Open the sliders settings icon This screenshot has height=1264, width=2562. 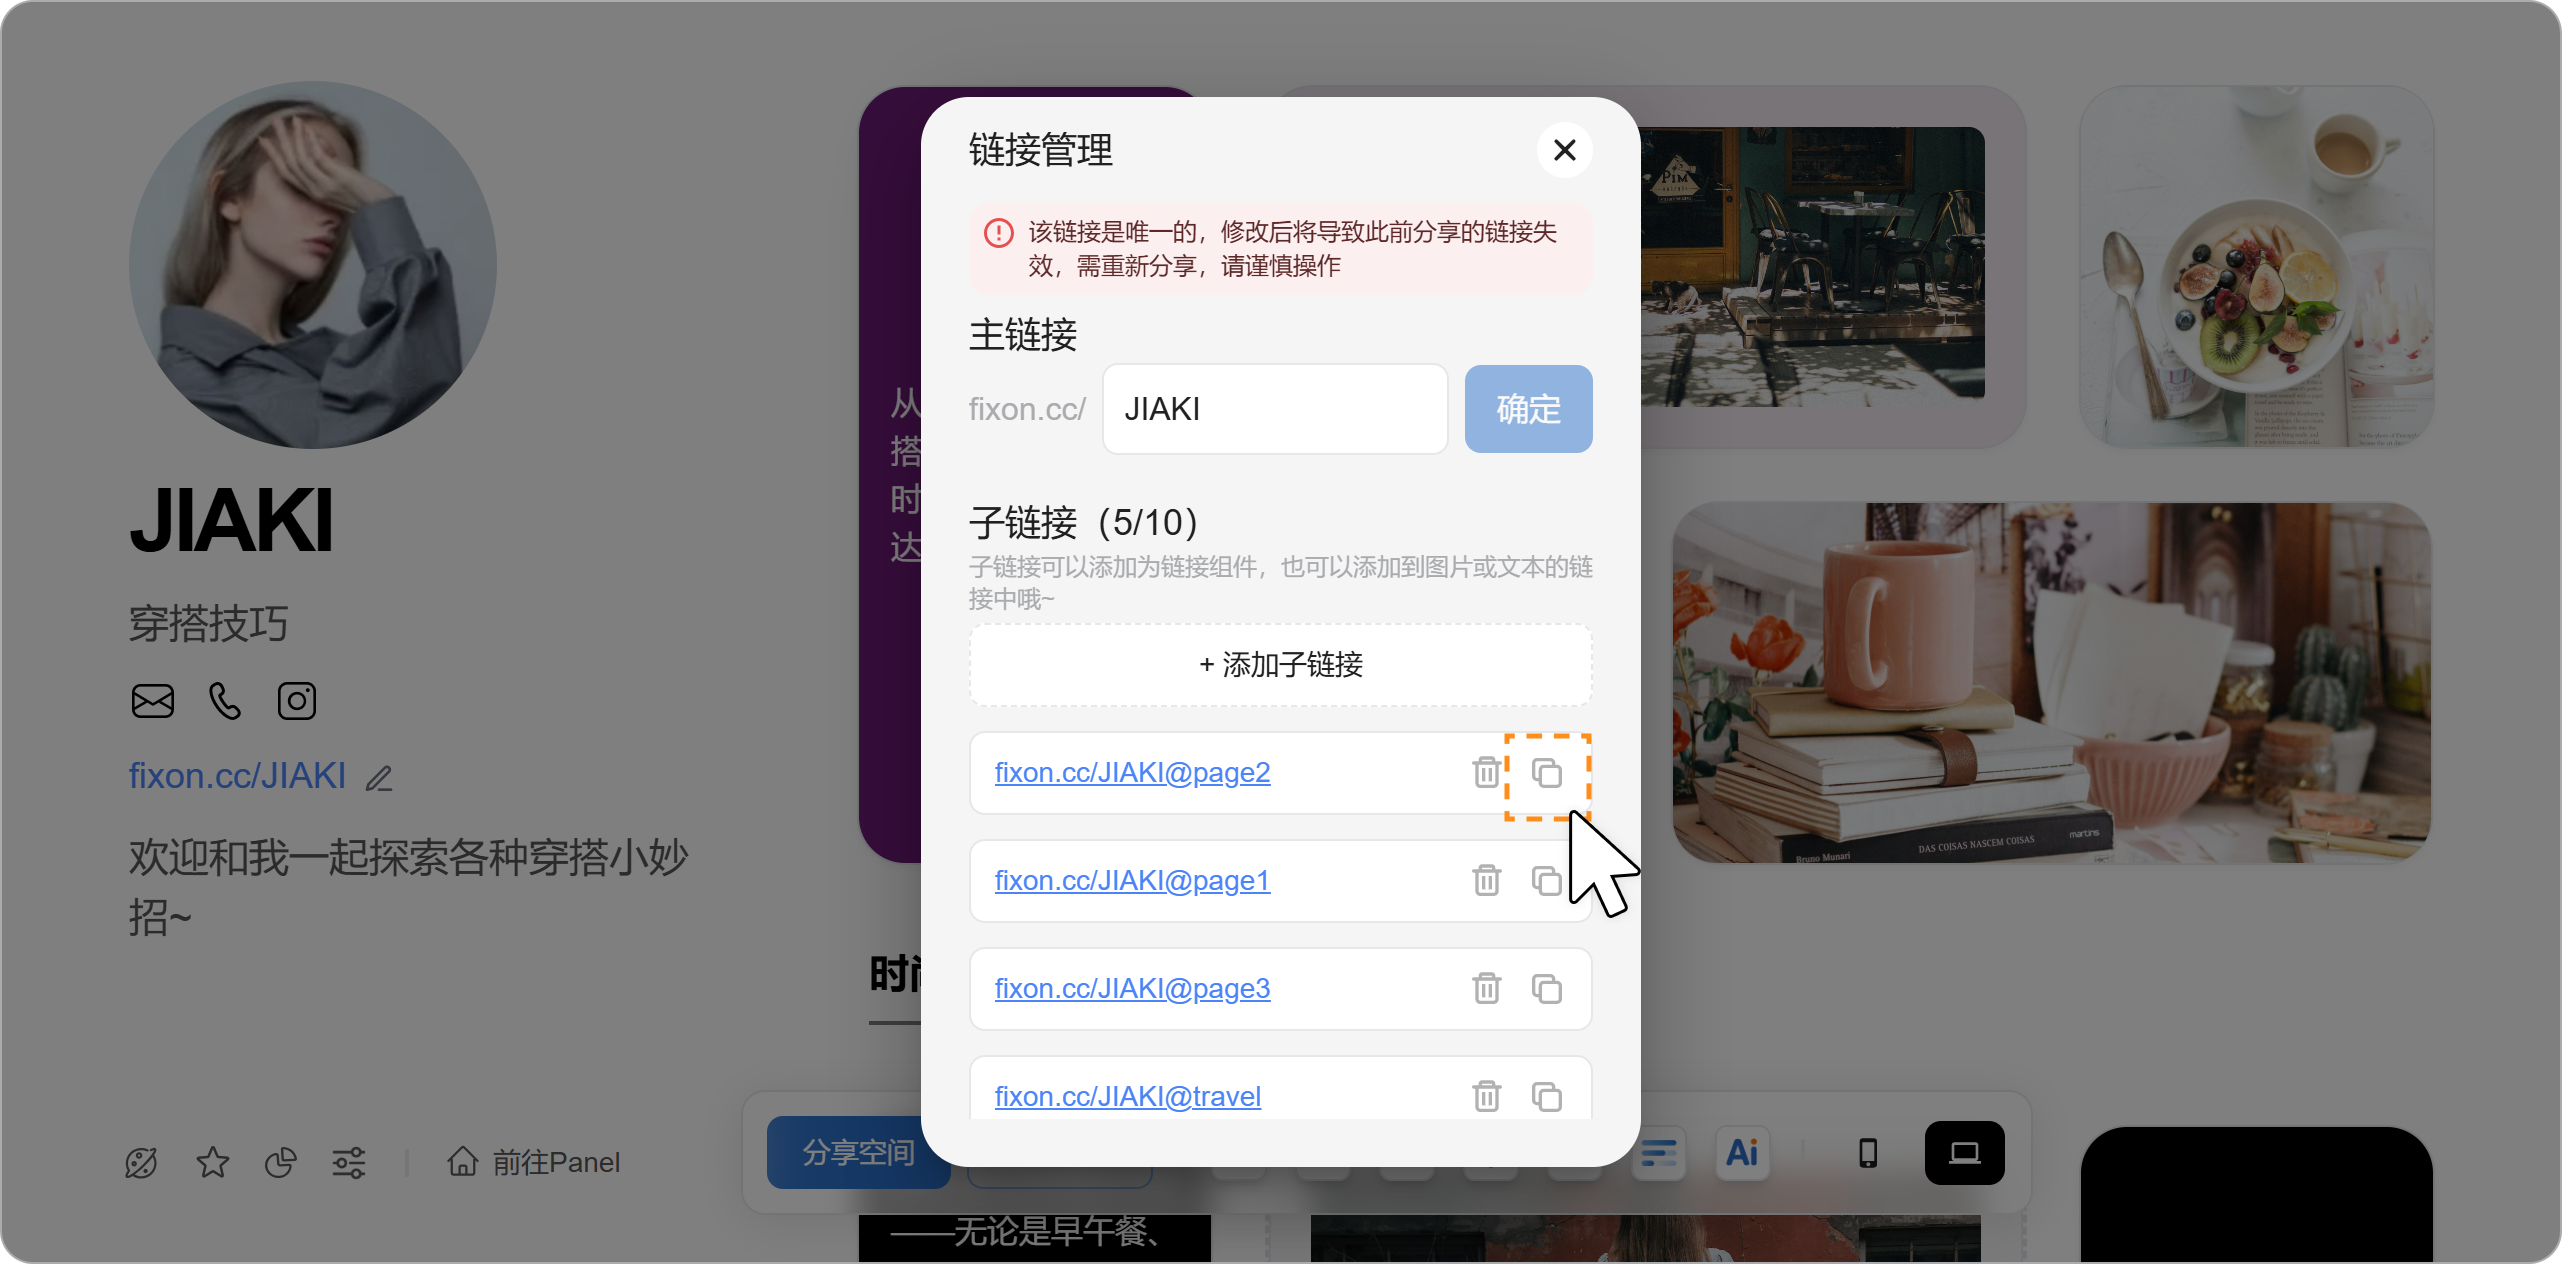pos(349,1163)
